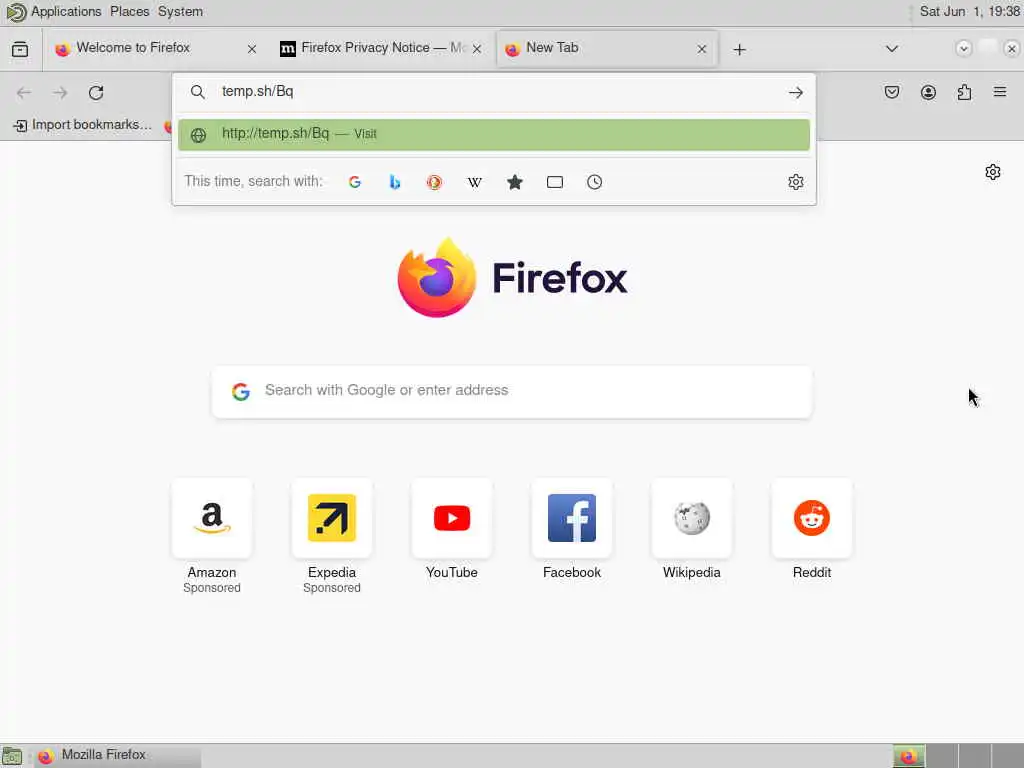The width and height of the screenshot is (1024, 768).
Task: Minimize window using the down-arrow button
Action: point(963,48)
